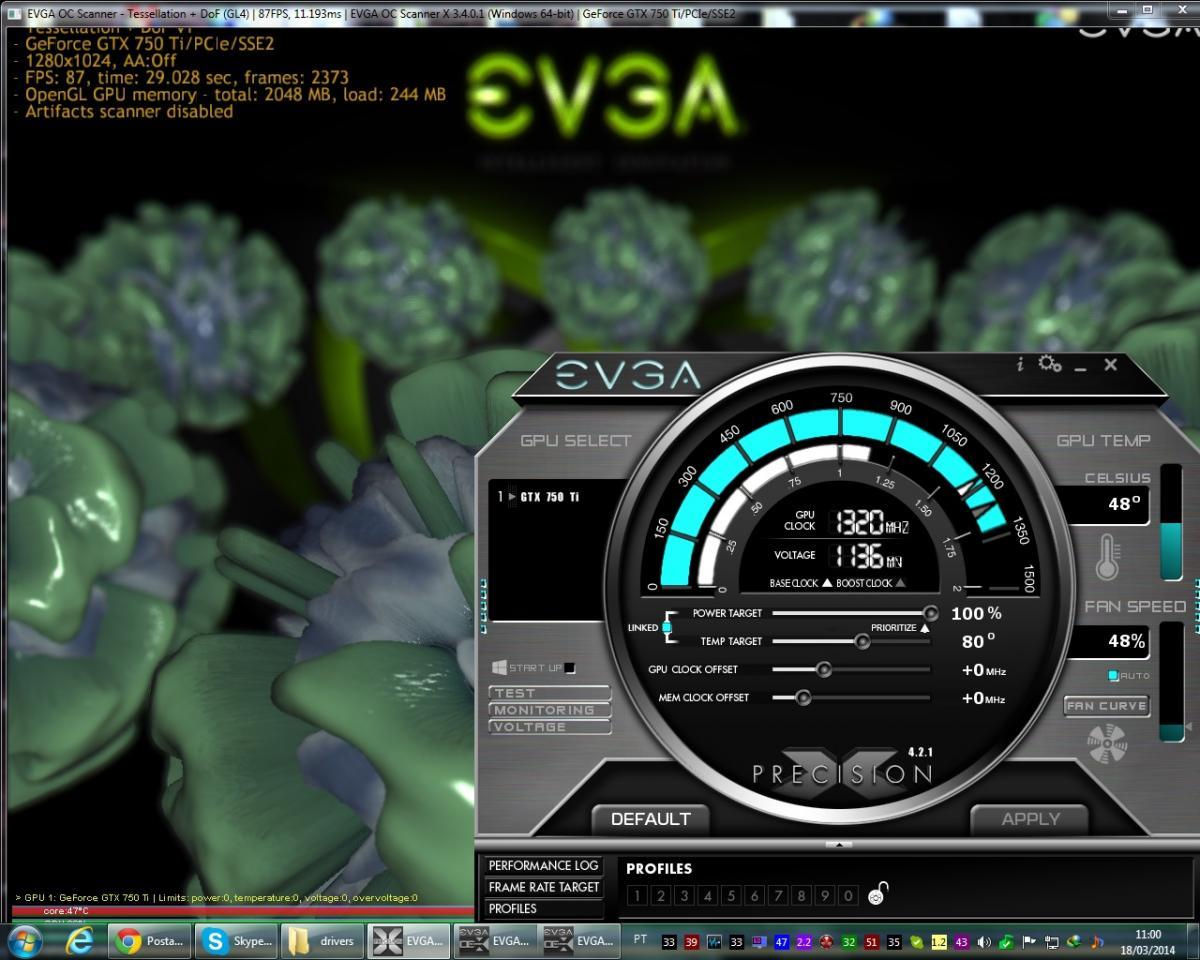Image resolution: width=1200 pixels, height=960 pixels.
Task: Click the 80° temp target value
Action: [979, 641]
